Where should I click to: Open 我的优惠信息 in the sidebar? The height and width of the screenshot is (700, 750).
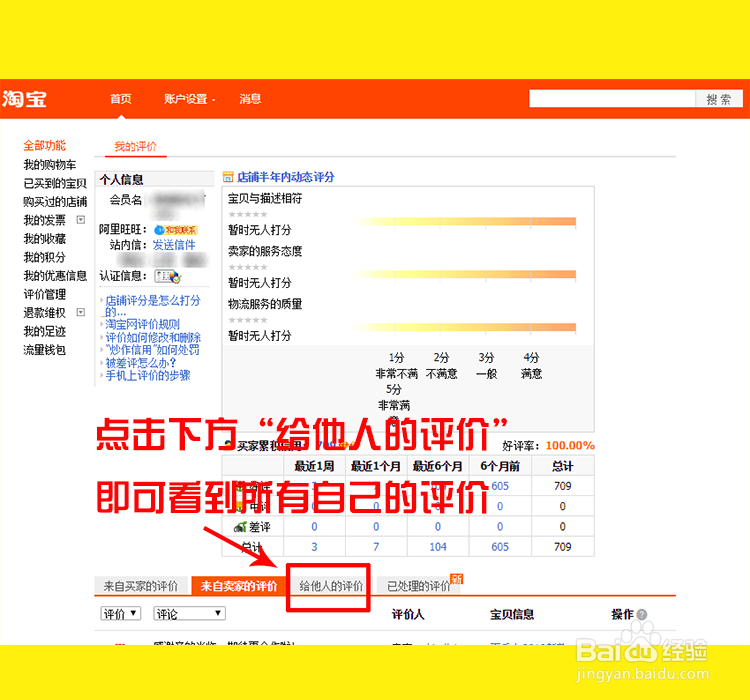coord(55,276)
